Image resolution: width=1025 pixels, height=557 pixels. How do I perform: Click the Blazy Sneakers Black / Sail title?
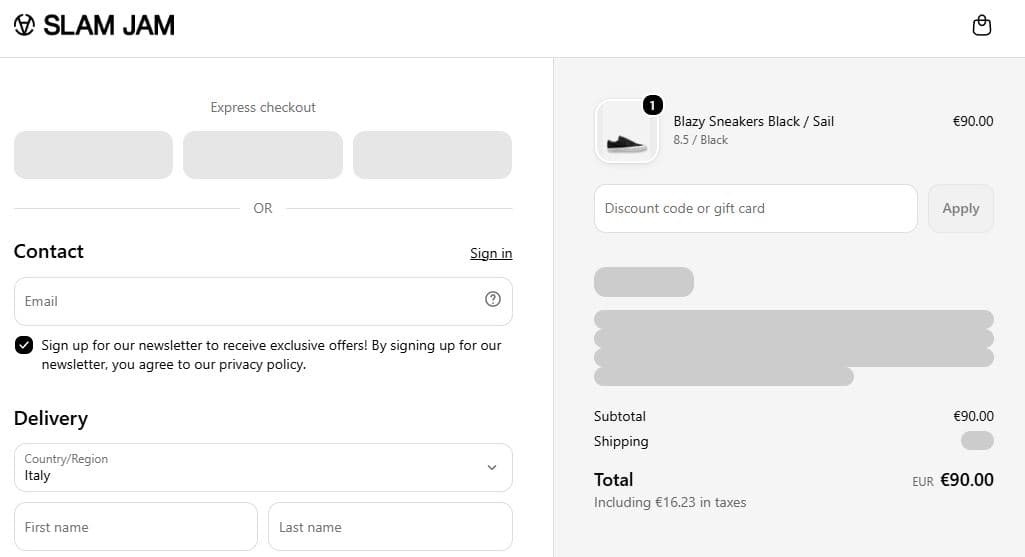[754, 122]
